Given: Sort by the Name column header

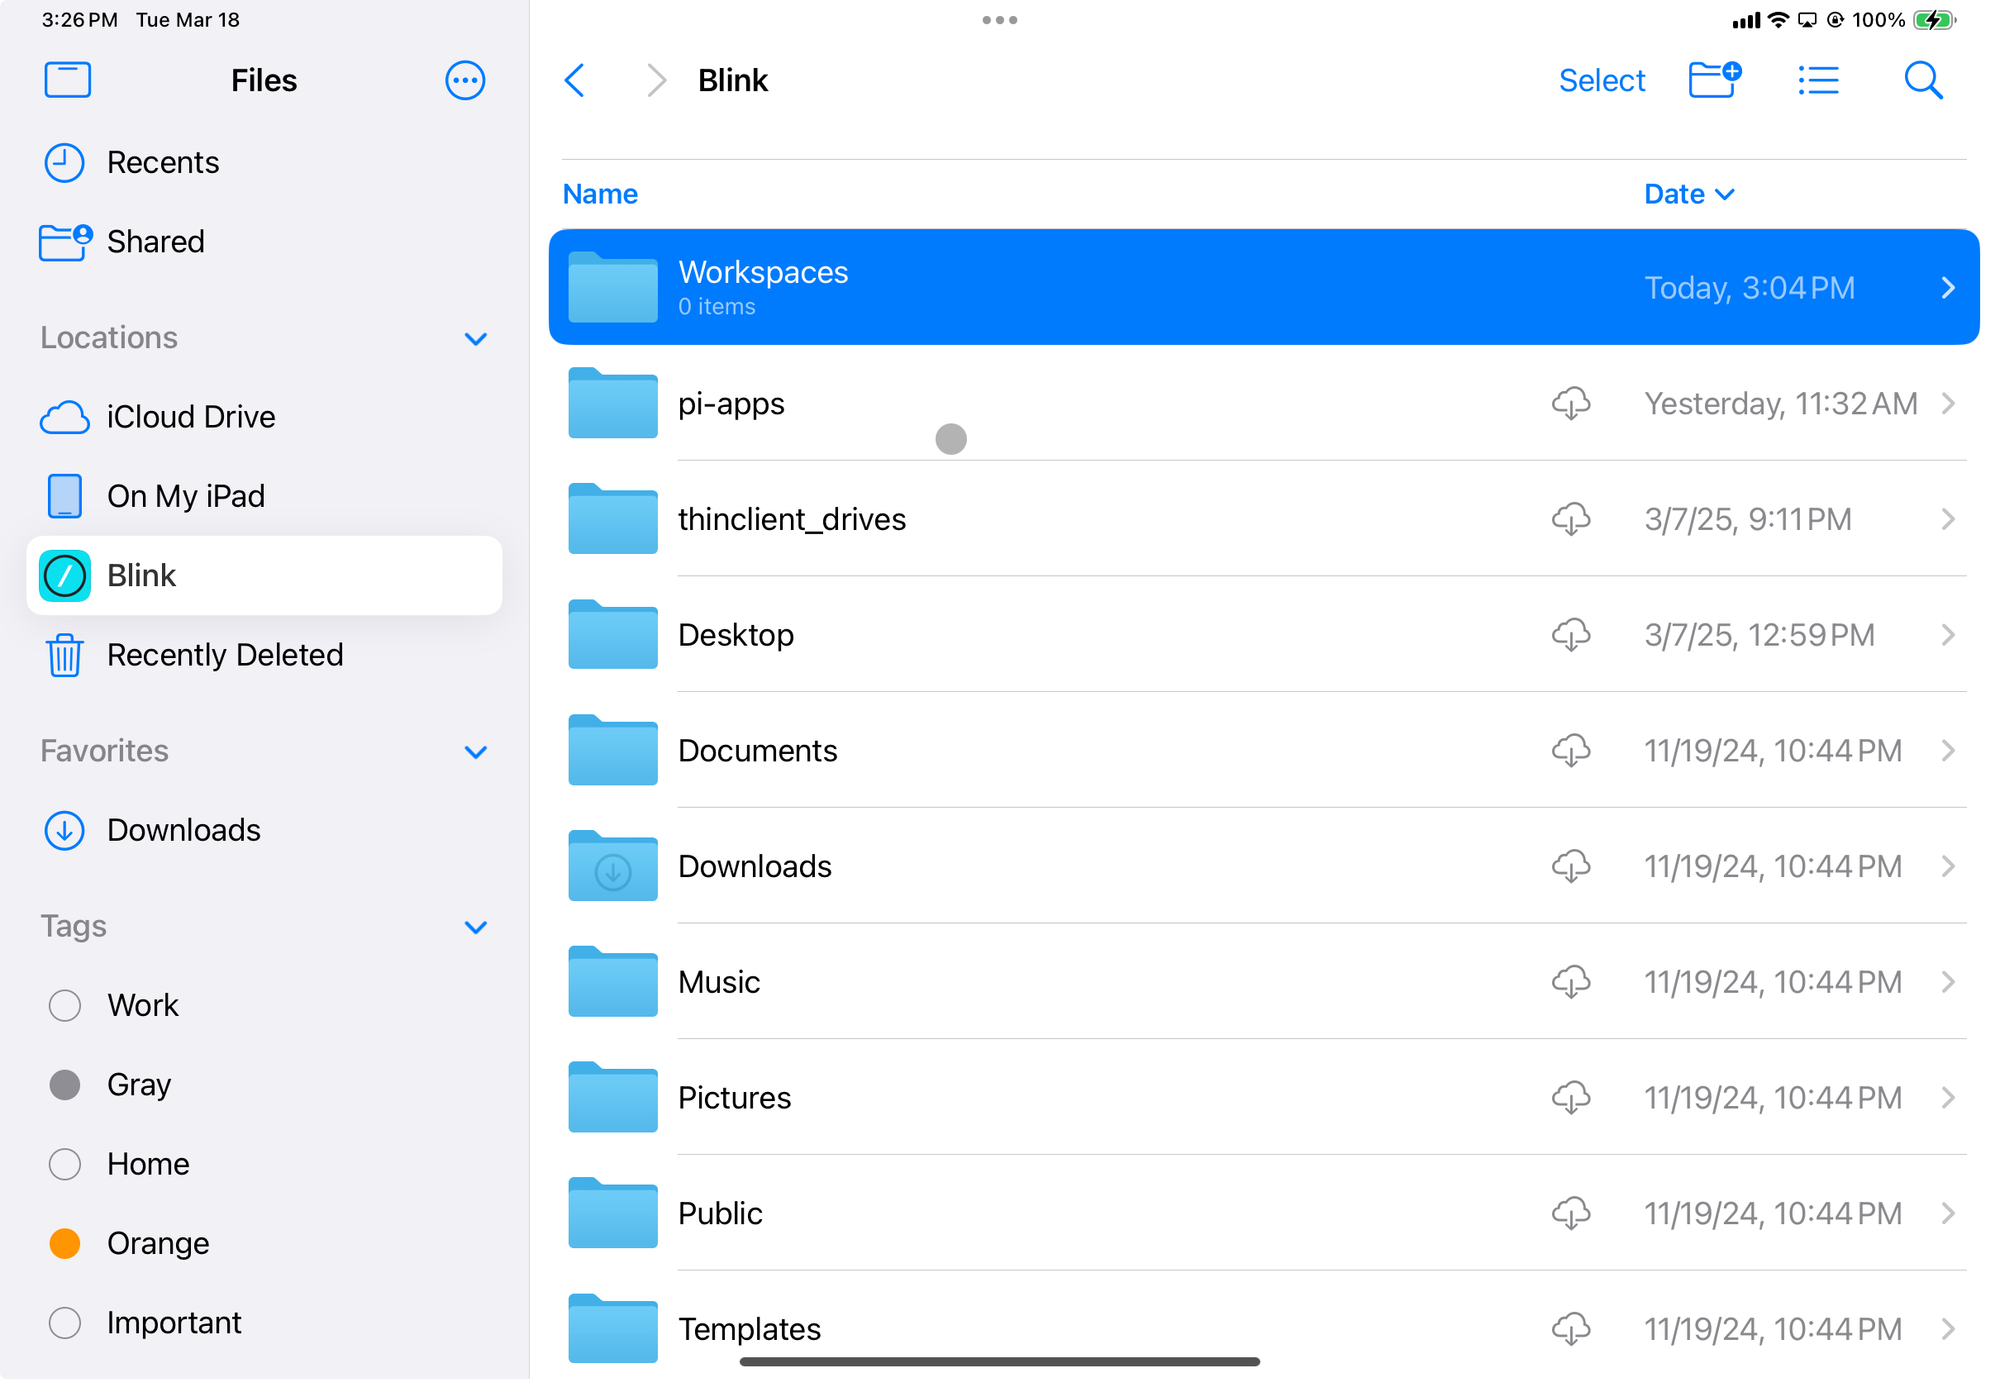Looking at the screenshot, I should (x=600, y=194).
